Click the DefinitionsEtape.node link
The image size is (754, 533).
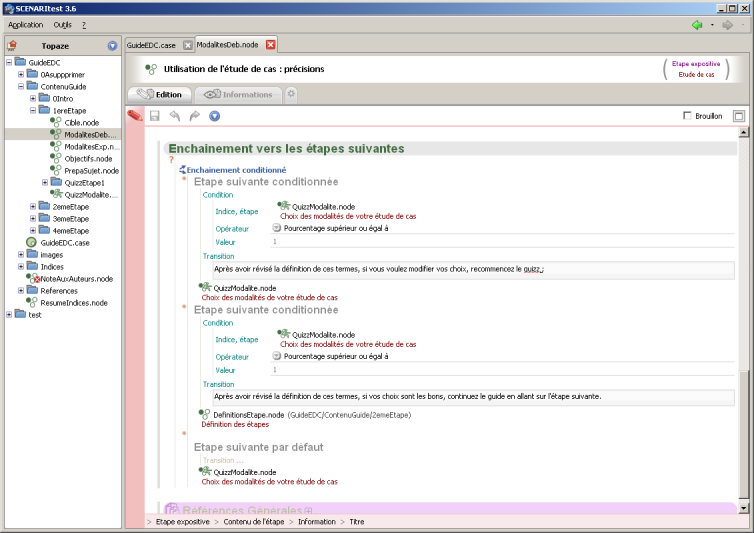coord(248,414)
